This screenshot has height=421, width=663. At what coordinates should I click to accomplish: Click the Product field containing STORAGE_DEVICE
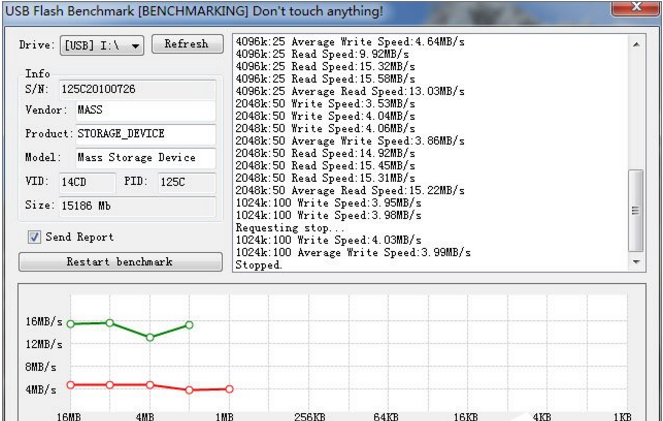point(145,134)
